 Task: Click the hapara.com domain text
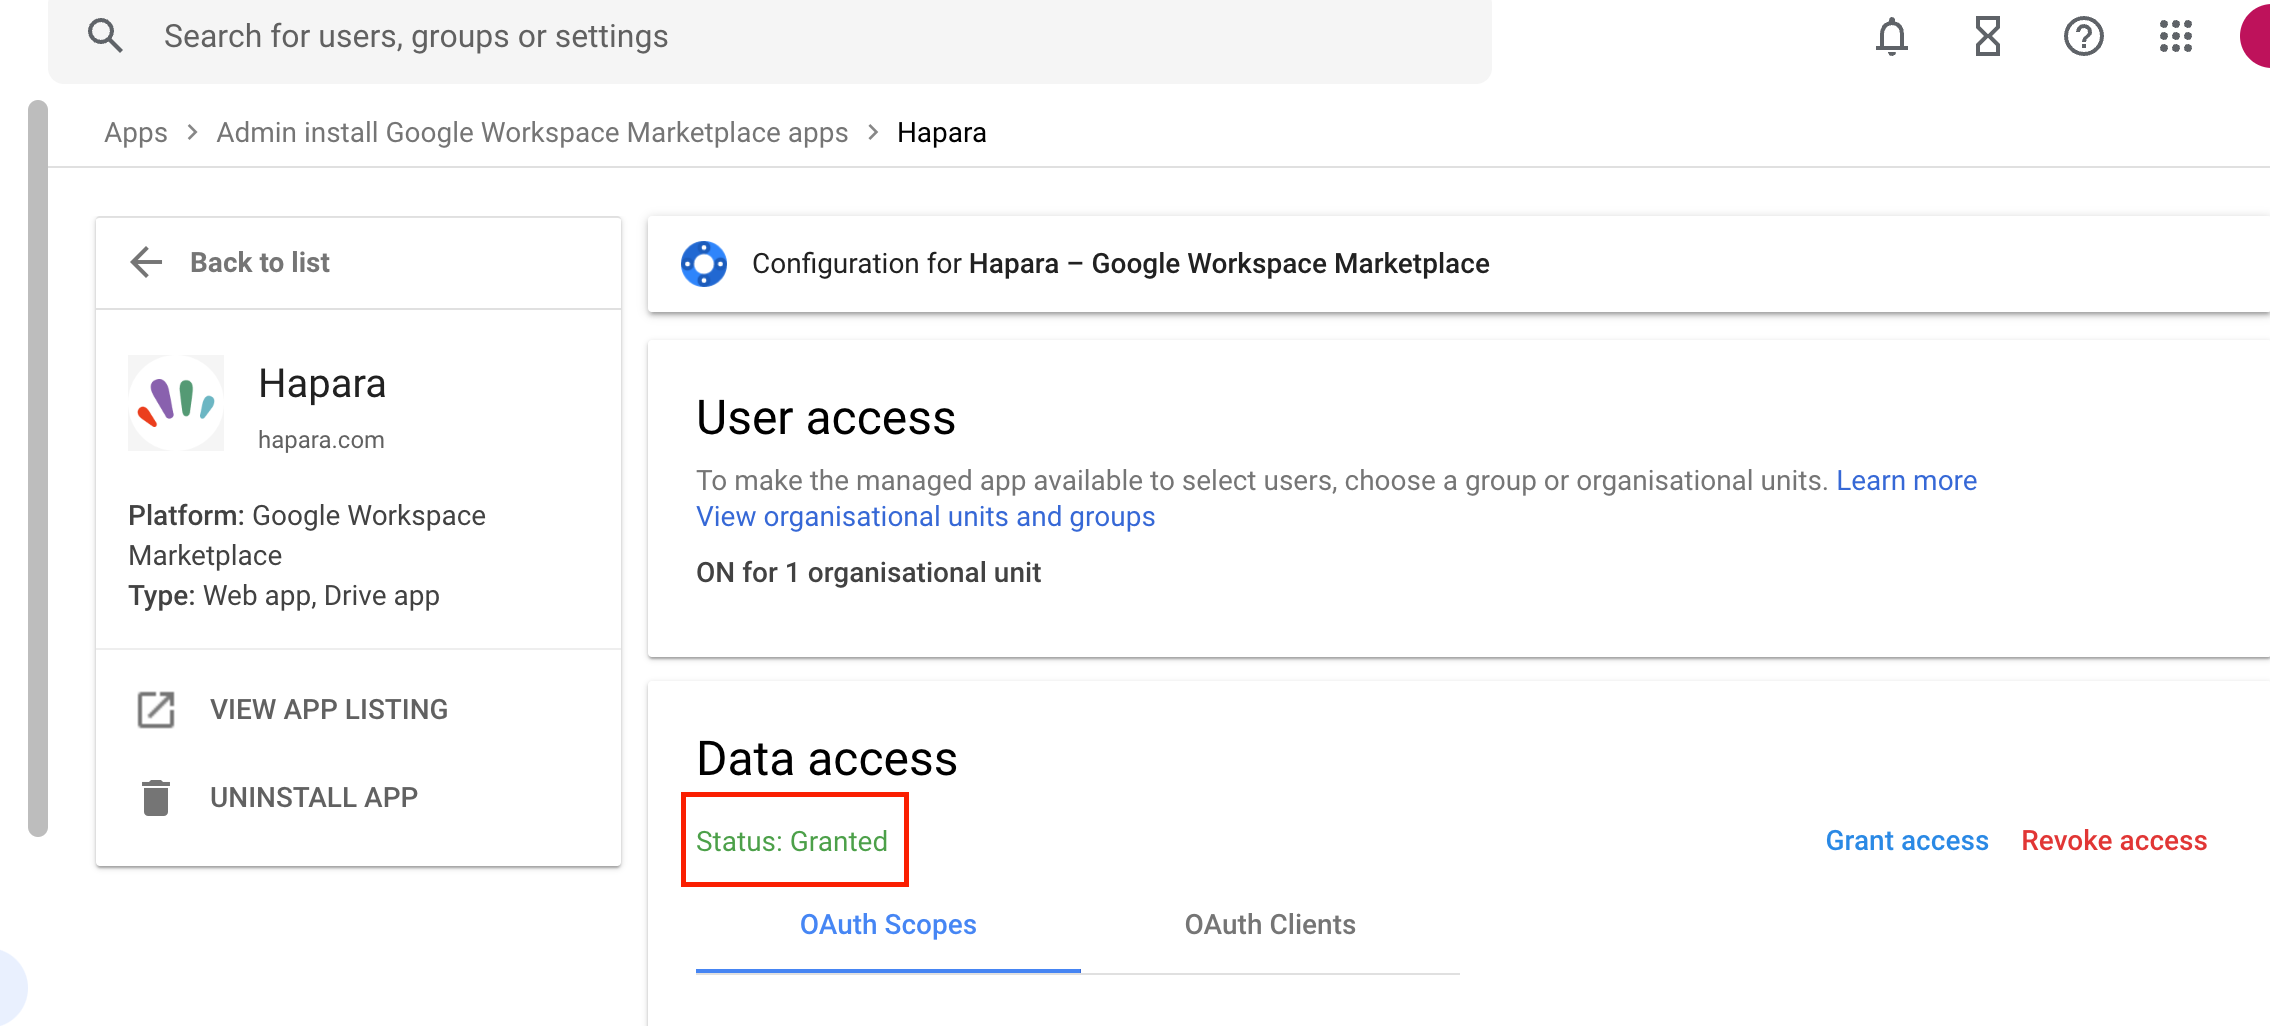321,440
